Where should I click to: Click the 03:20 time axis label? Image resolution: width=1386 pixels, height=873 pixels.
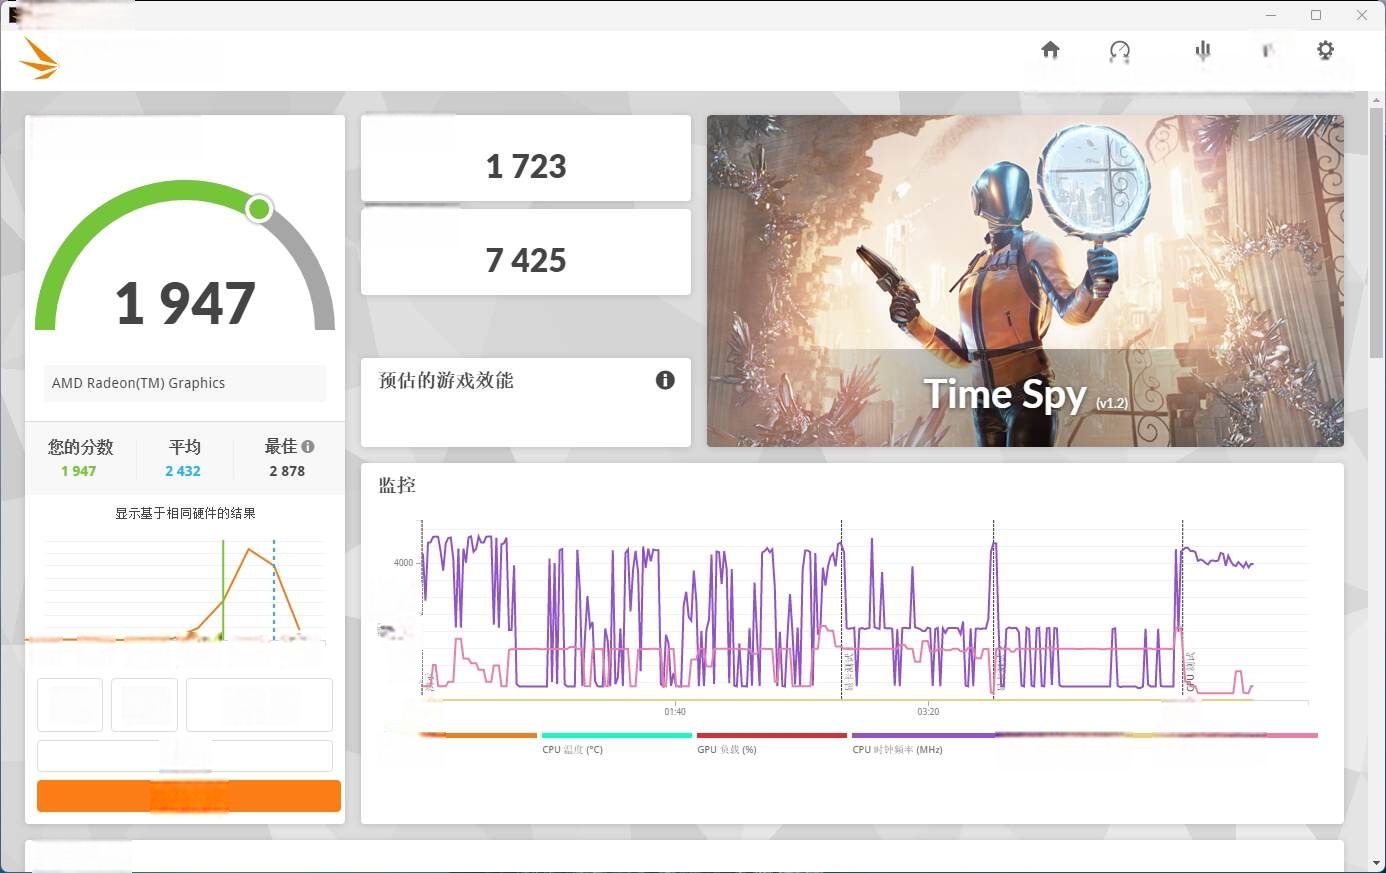click(928, 712)
